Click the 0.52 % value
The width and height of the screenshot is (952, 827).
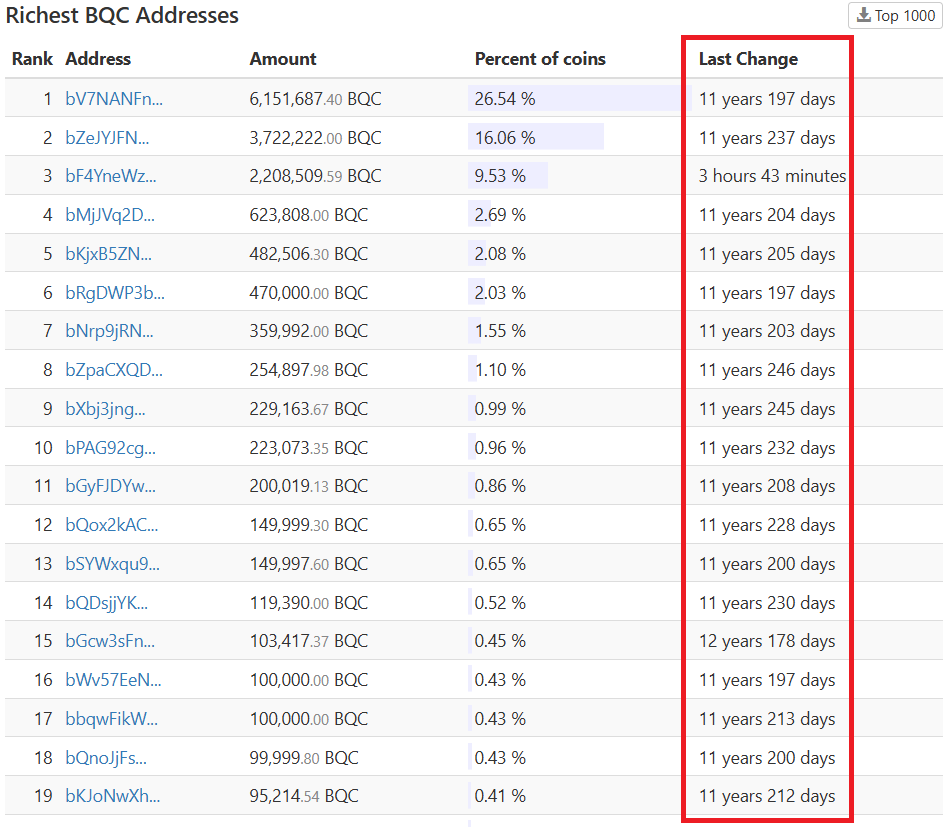pyautogui.click(x=500, y=602)
